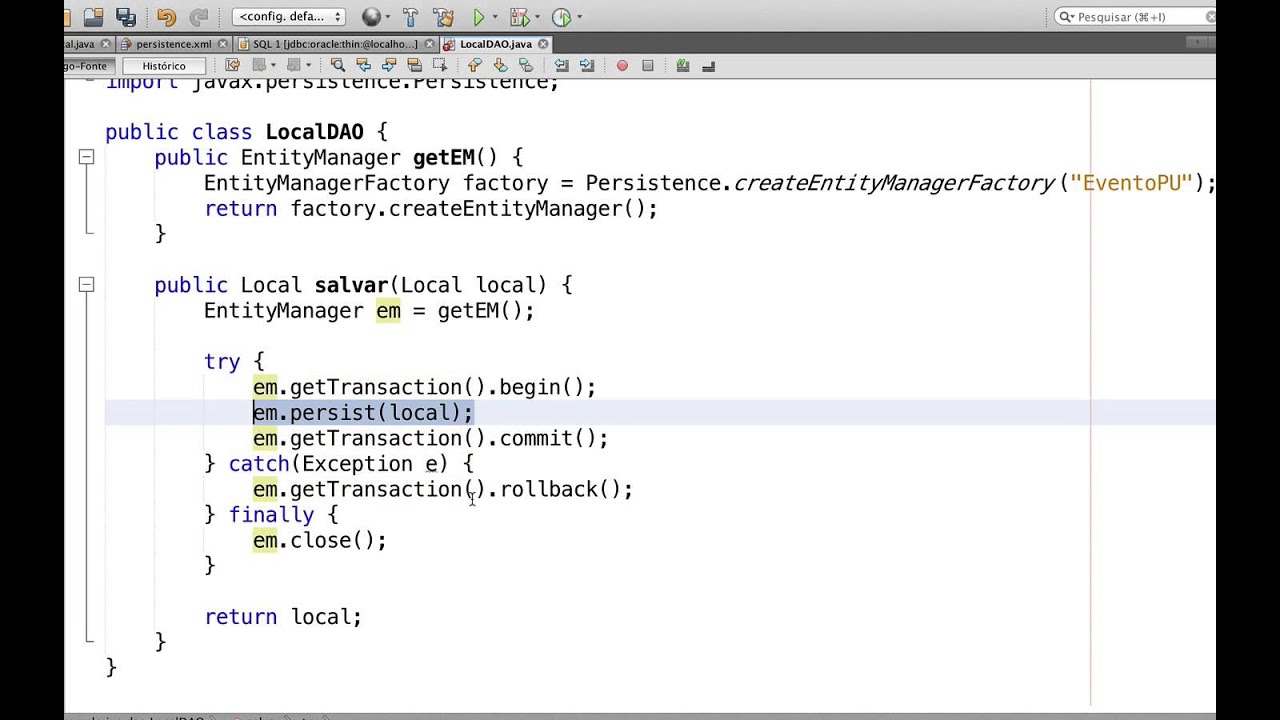Clean and build with hammer-broom icon
Viewport: 1280px width, 720px height.
[443, 16]
